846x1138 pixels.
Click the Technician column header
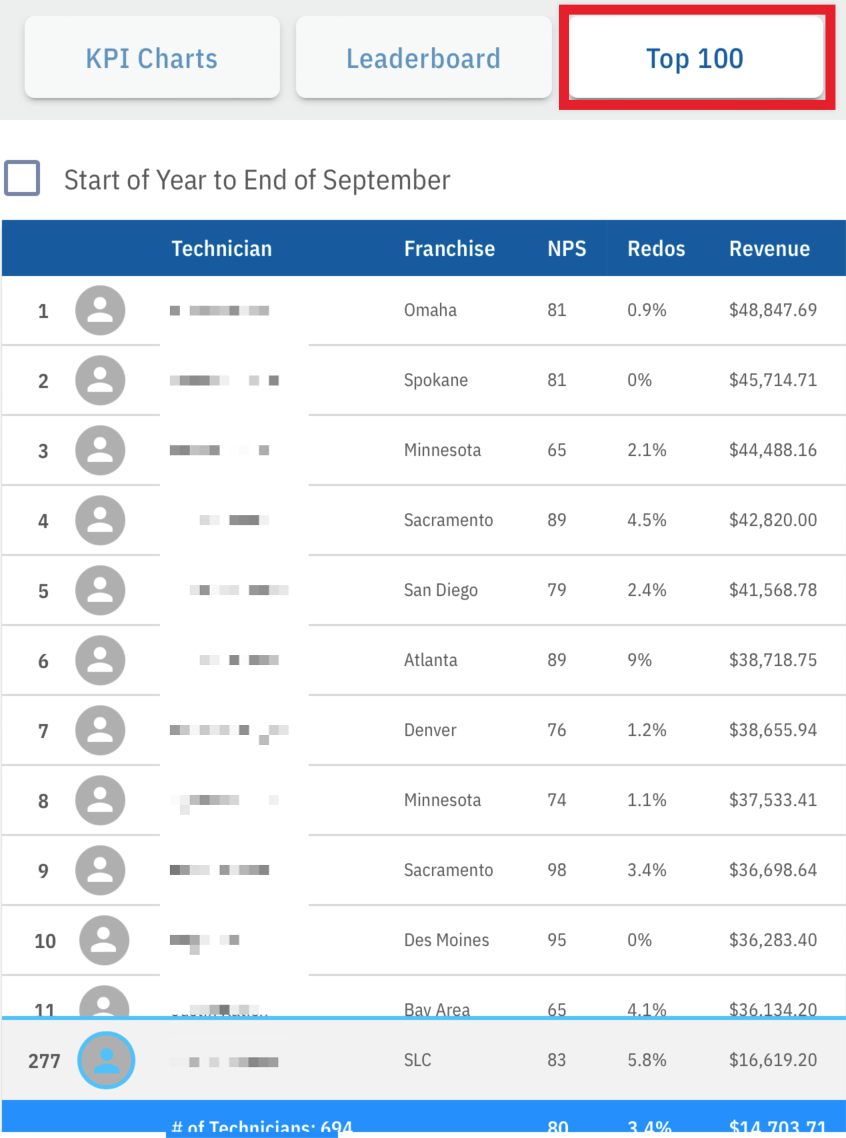pyautogui.click(x=221, y=249)
